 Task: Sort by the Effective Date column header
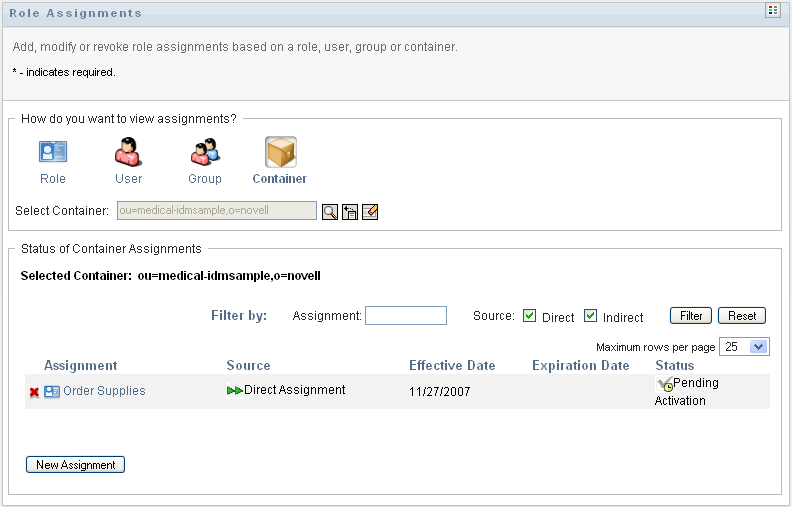coord(452,365)
